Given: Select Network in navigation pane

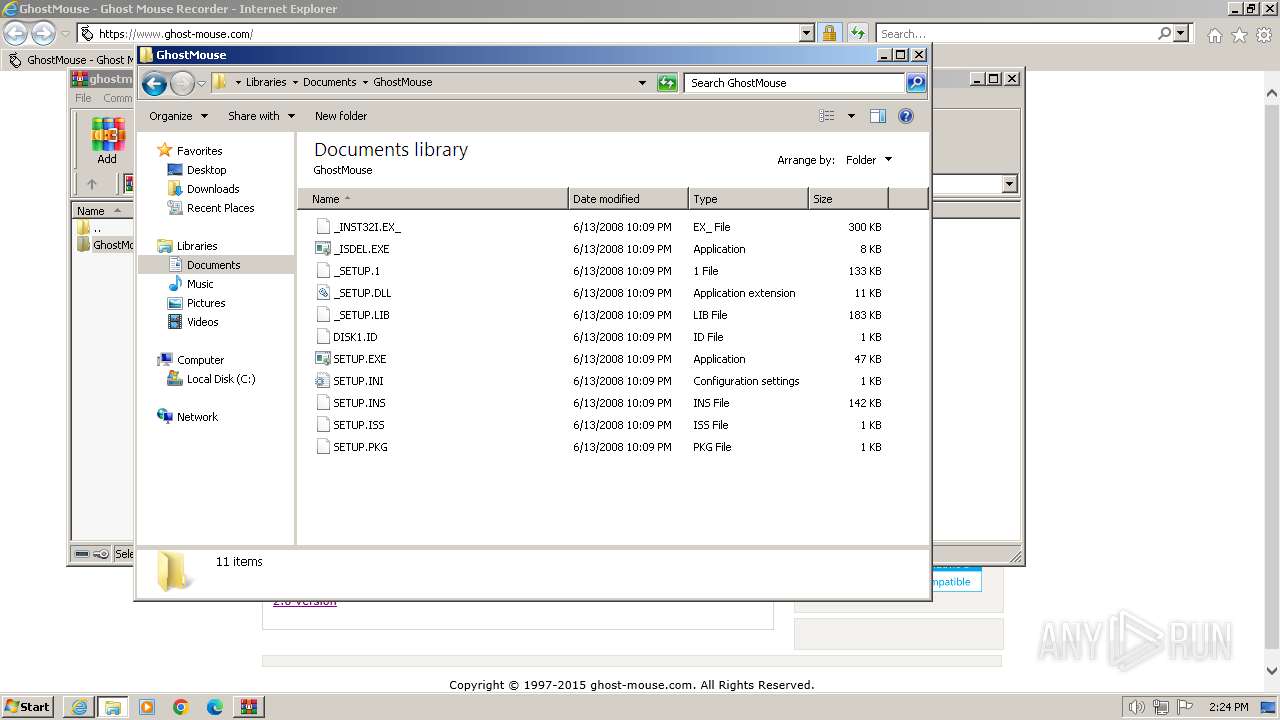Looking at the screenshot, I should (197, 417).
